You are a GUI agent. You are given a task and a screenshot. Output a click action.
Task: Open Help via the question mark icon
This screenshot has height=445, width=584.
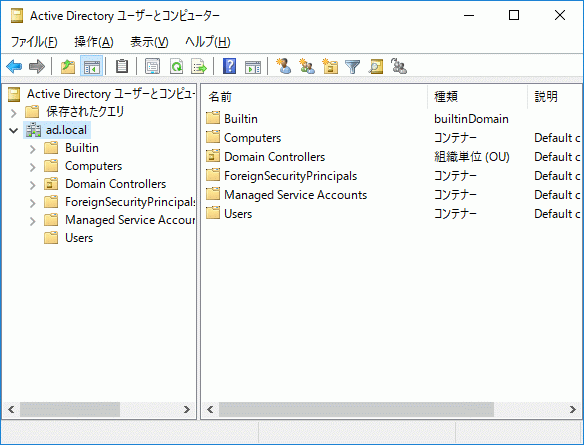pyautogui.click(x=229, y=67)
